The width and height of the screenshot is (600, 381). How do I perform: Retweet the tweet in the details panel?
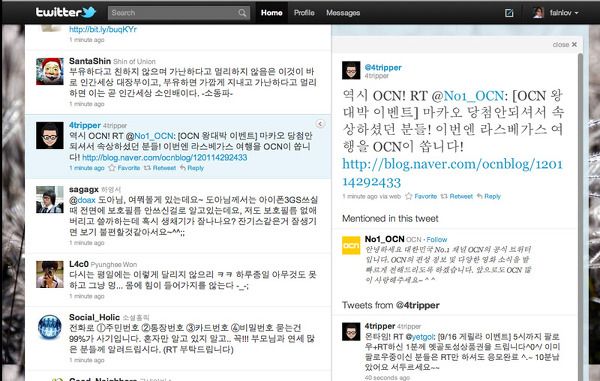[x=457, y=196]
